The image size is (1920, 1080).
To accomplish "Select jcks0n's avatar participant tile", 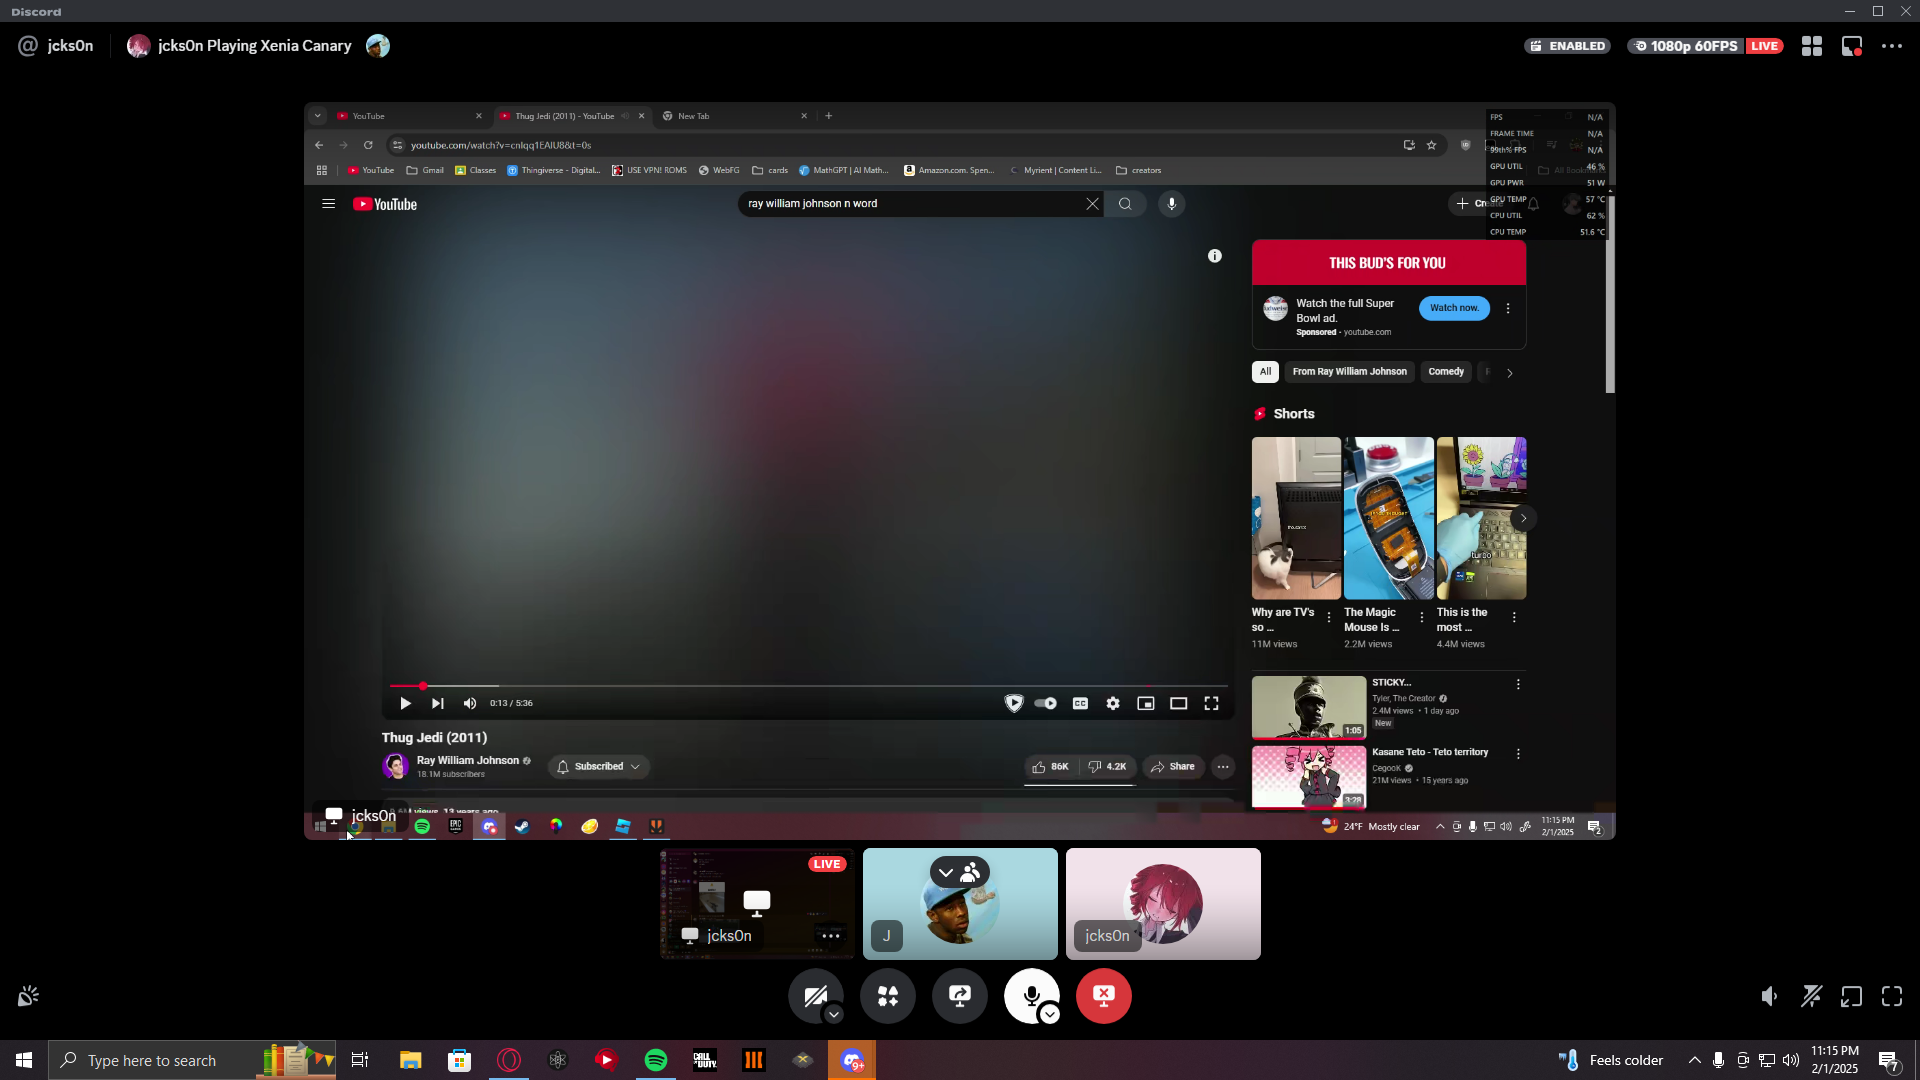I will pos(1163,903).
